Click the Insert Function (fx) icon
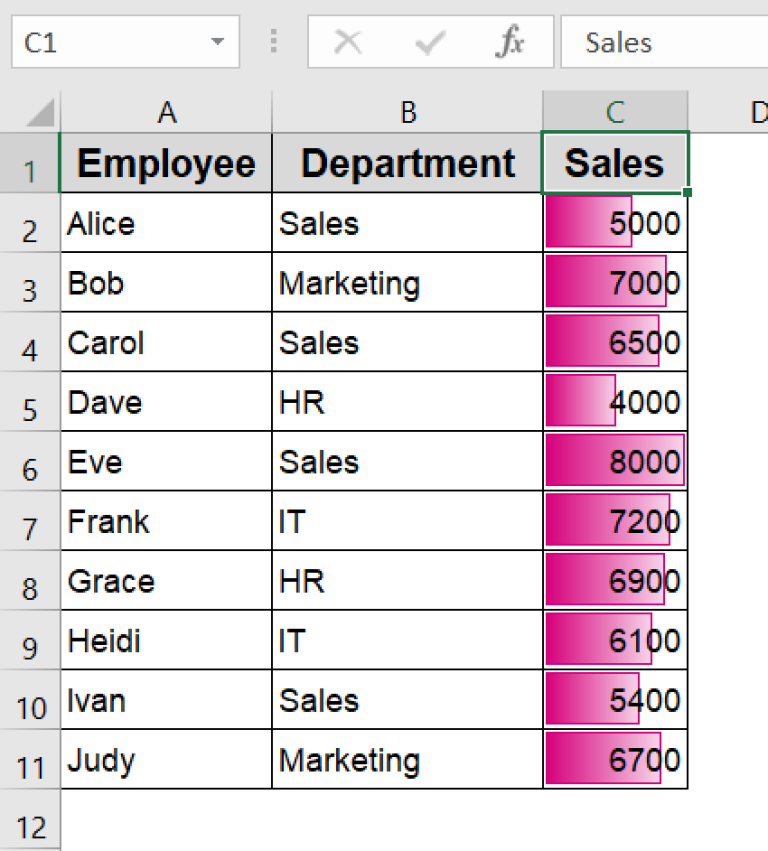Screen dimensions: 768x851 (512, 42)
